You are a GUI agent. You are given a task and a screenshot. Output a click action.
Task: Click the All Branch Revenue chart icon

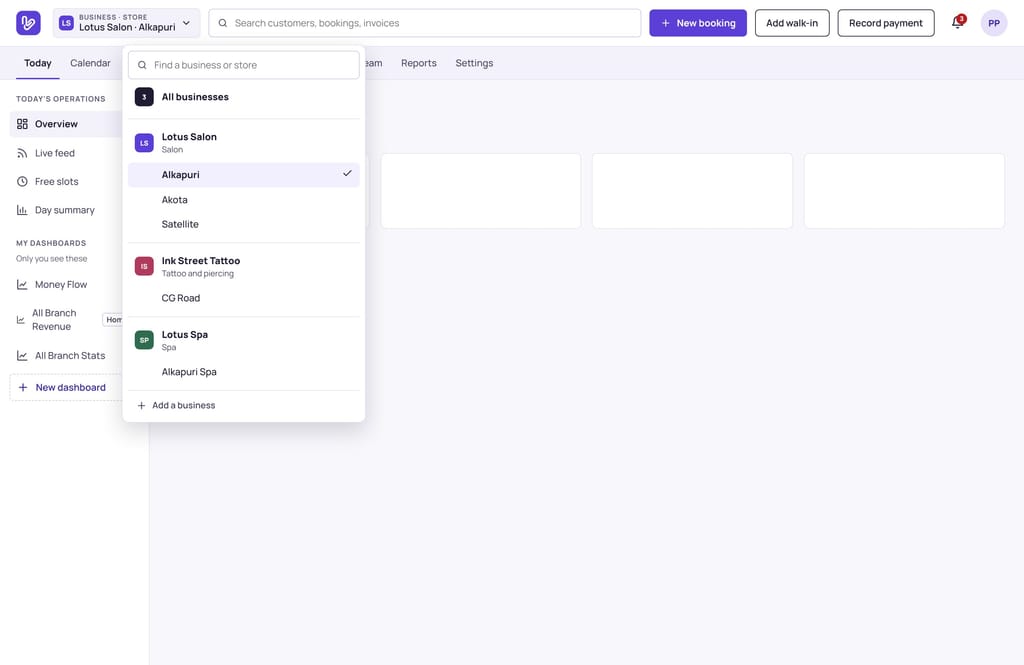pyautogui.click(x=21, y=320)
